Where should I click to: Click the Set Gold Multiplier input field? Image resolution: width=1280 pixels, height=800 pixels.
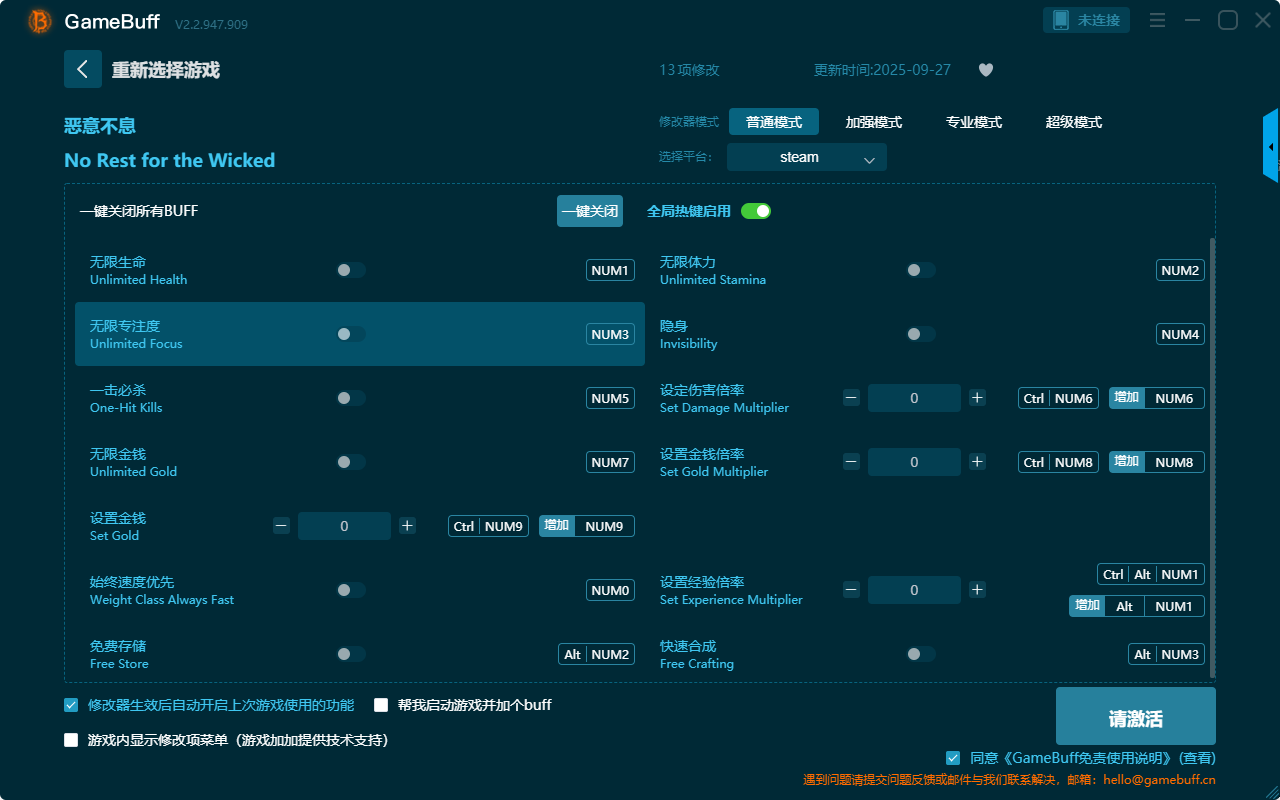(x=914, y=462)
